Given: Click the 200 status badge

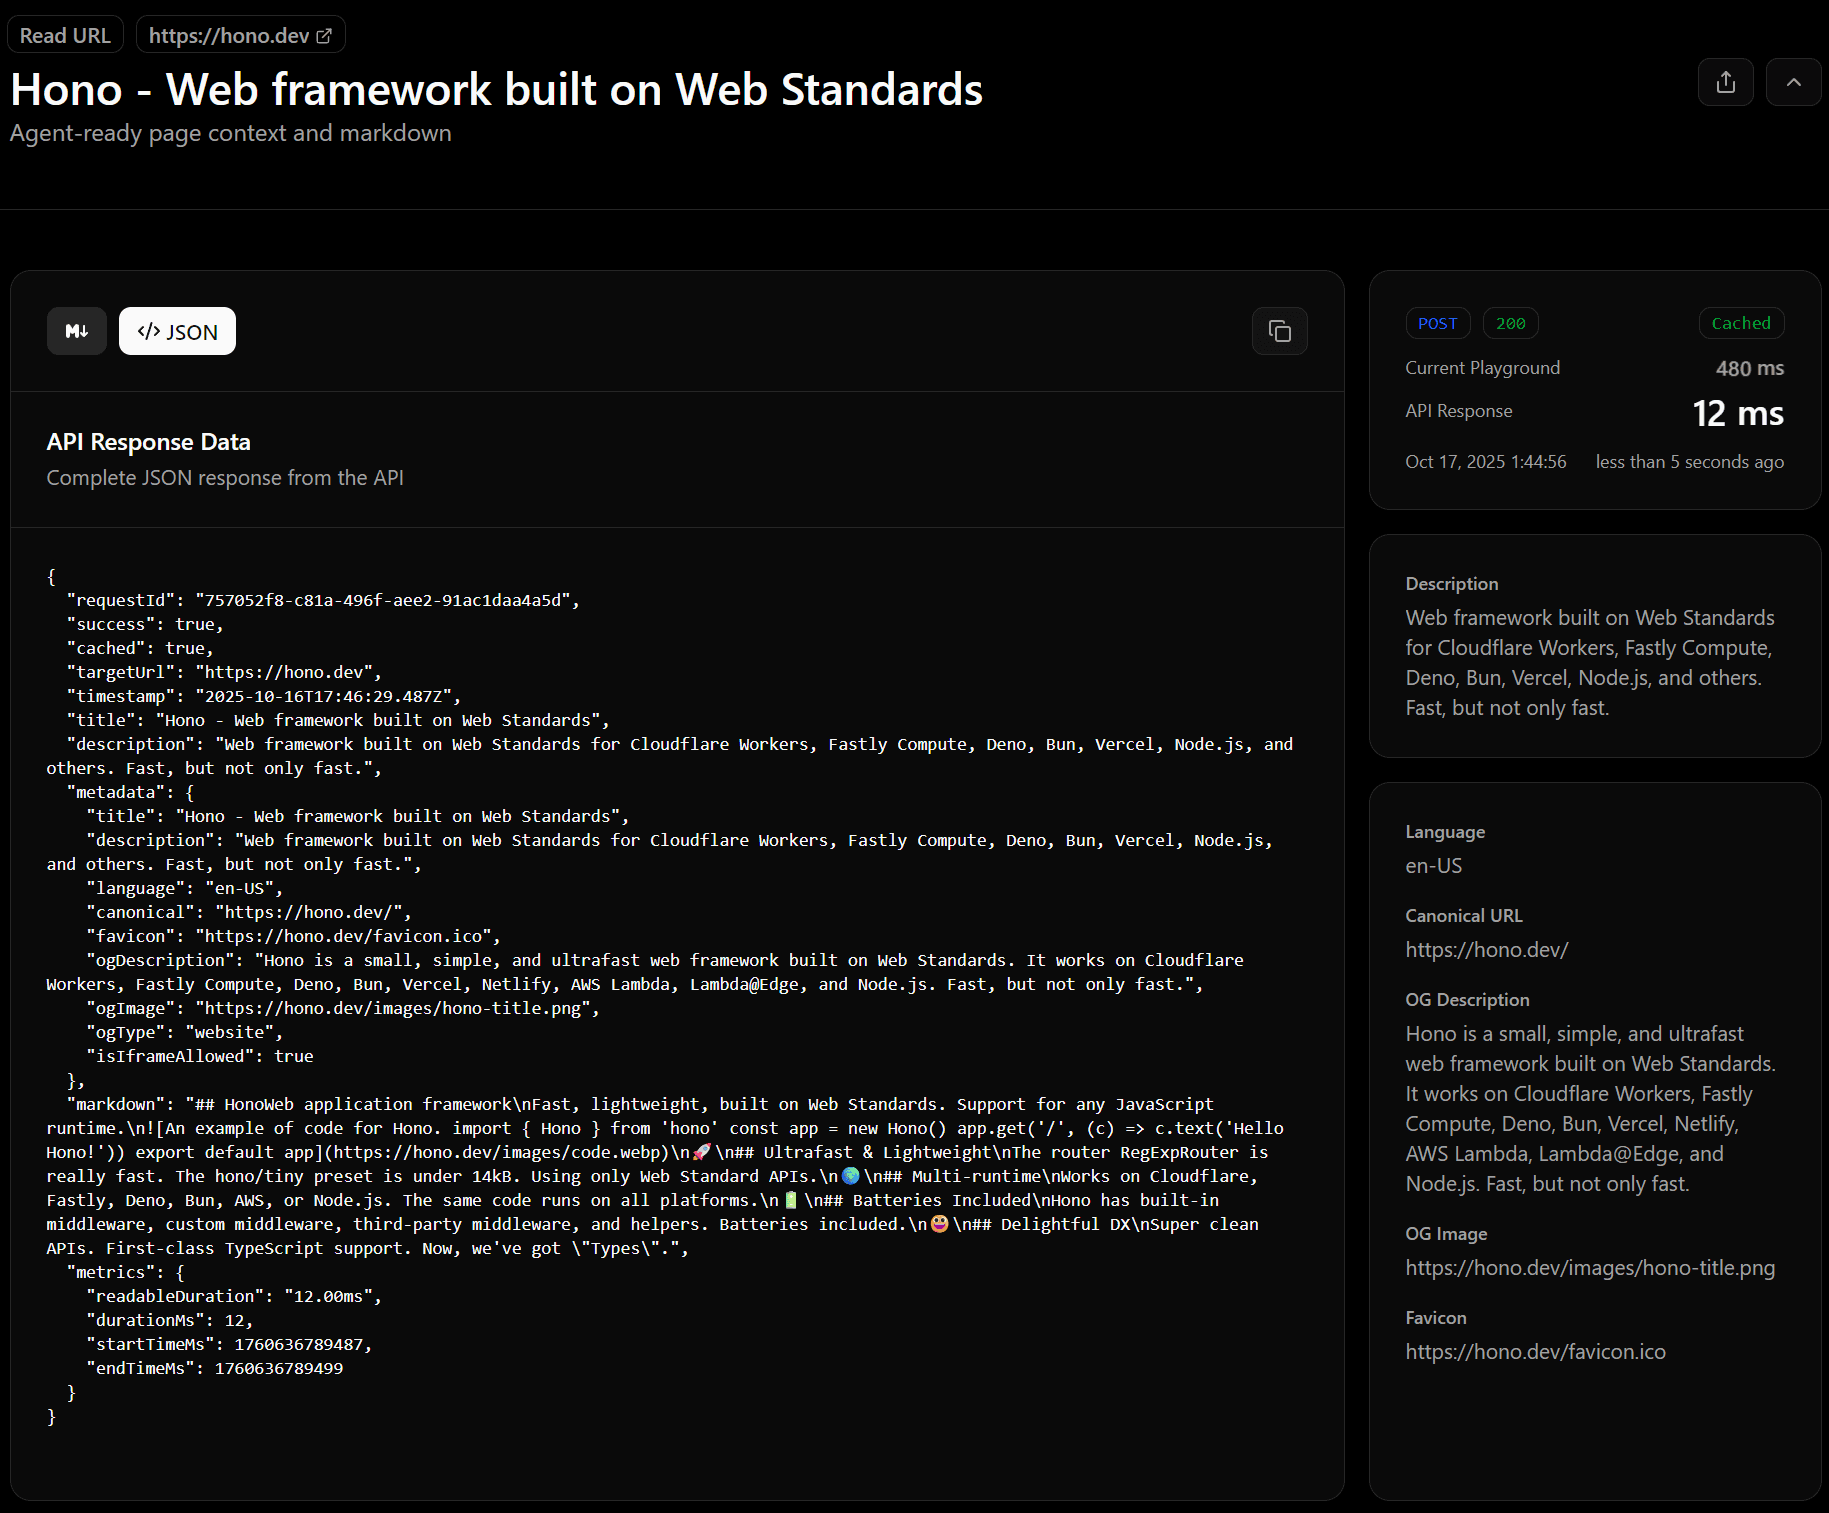Looking at the screenshot, I should click(1511, 323).
